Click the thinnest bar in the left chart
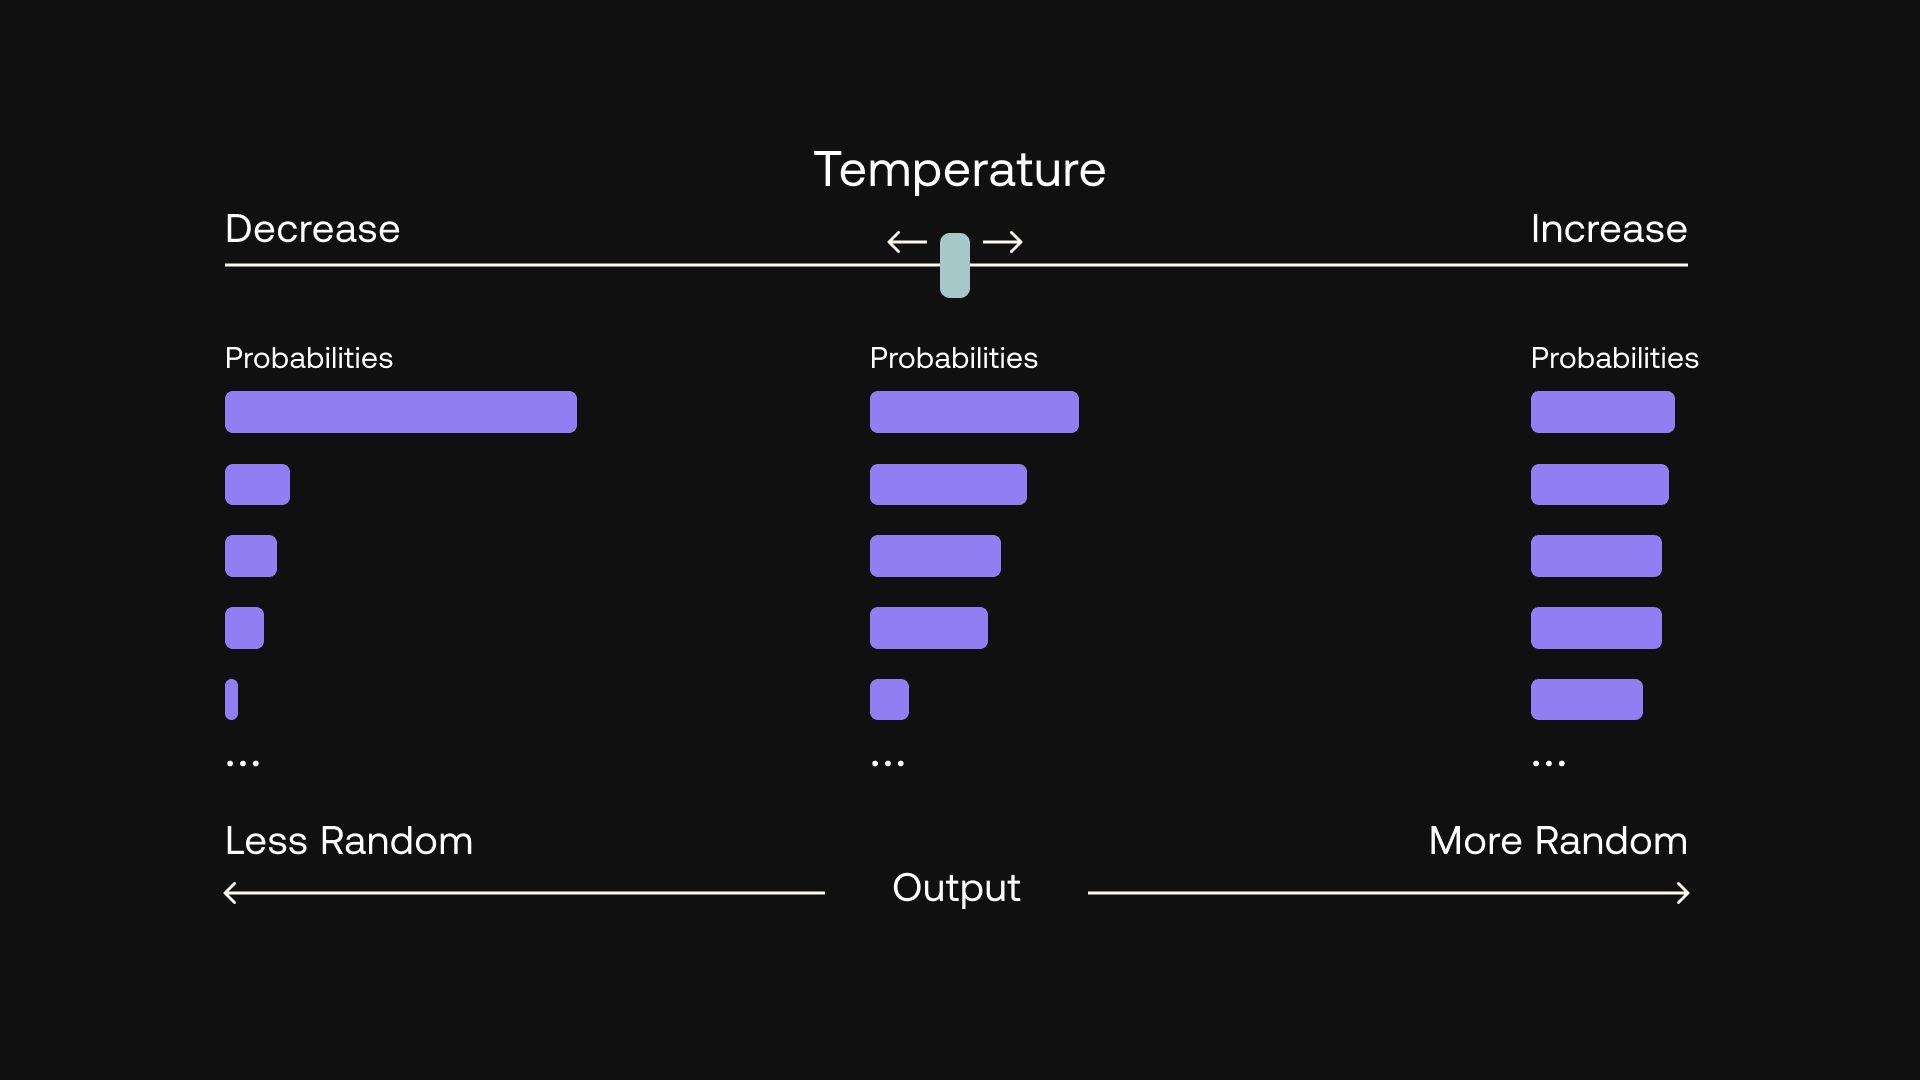Viewport: 1920px width, 1080px height. pyautogui.click(x=232, y=699)
